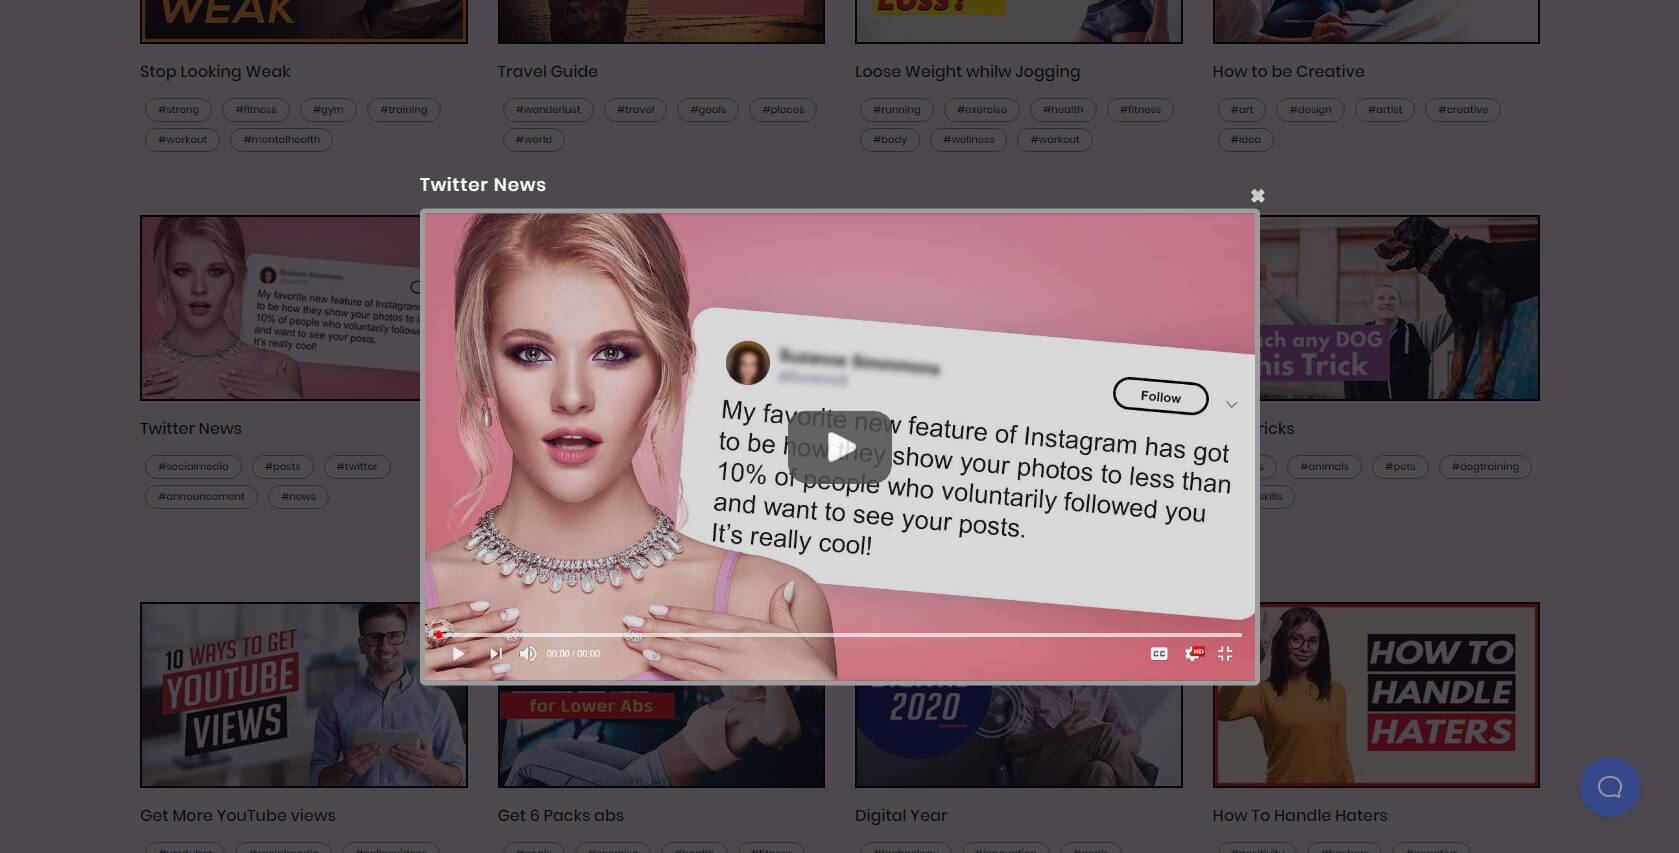Choose the #exercise tag
The height and width of the screenshot is (853, 1679).
click(x=982, y=110)
